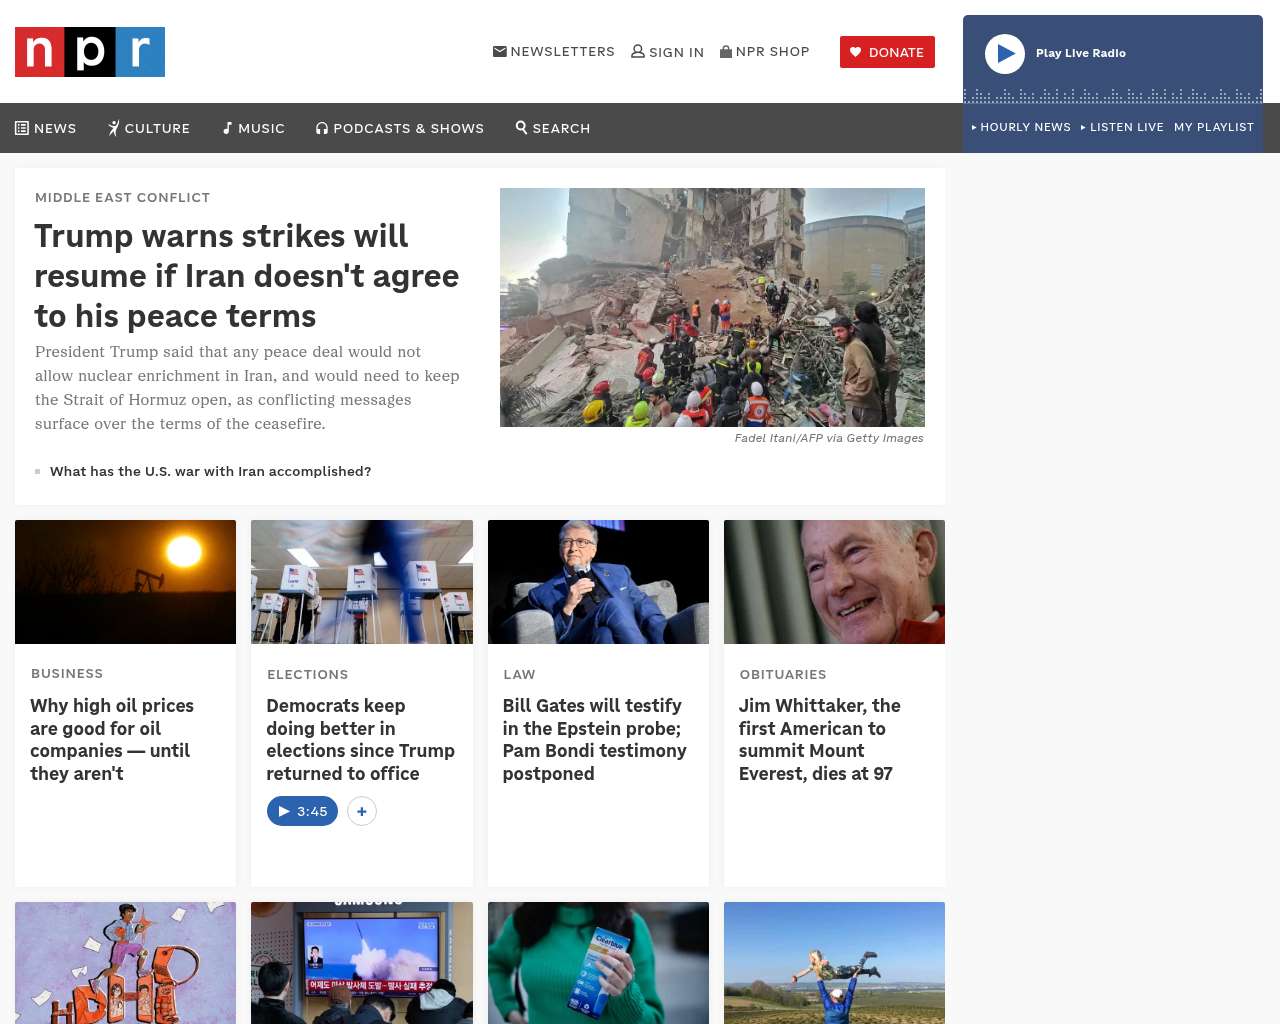This screenshot has width=1280, height=1024.
Task: Click the Donate heart button
Action: tap(887, 52)
